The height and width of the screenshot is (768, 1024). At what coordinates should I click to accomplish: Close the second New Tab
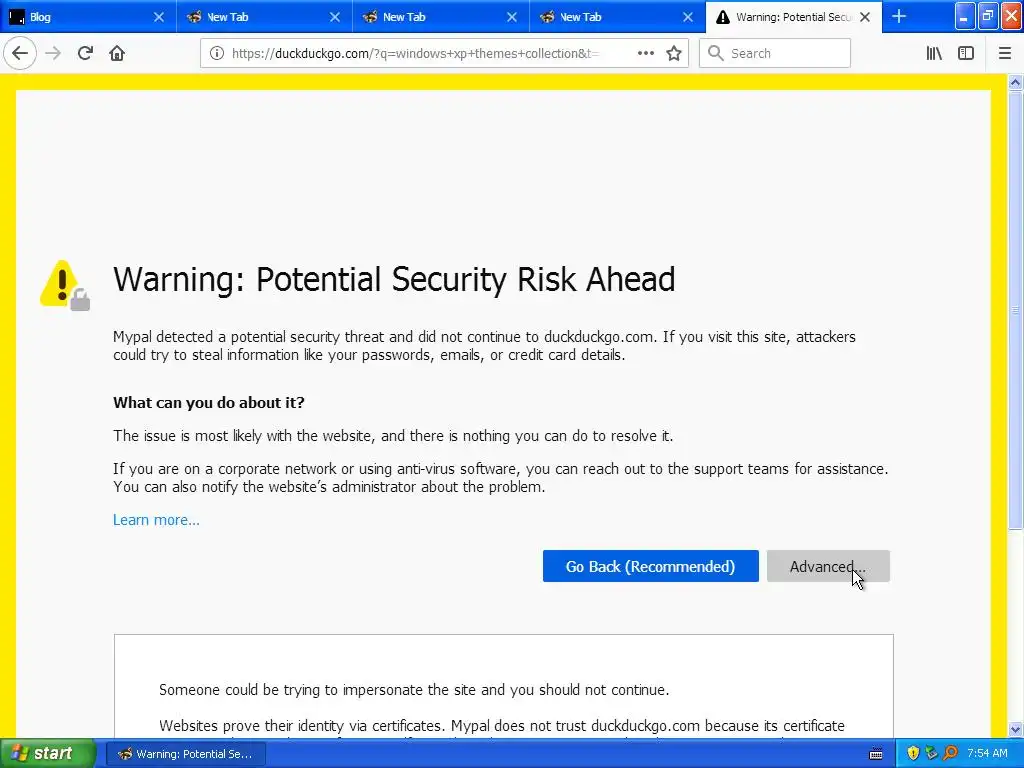click(512, 17)
